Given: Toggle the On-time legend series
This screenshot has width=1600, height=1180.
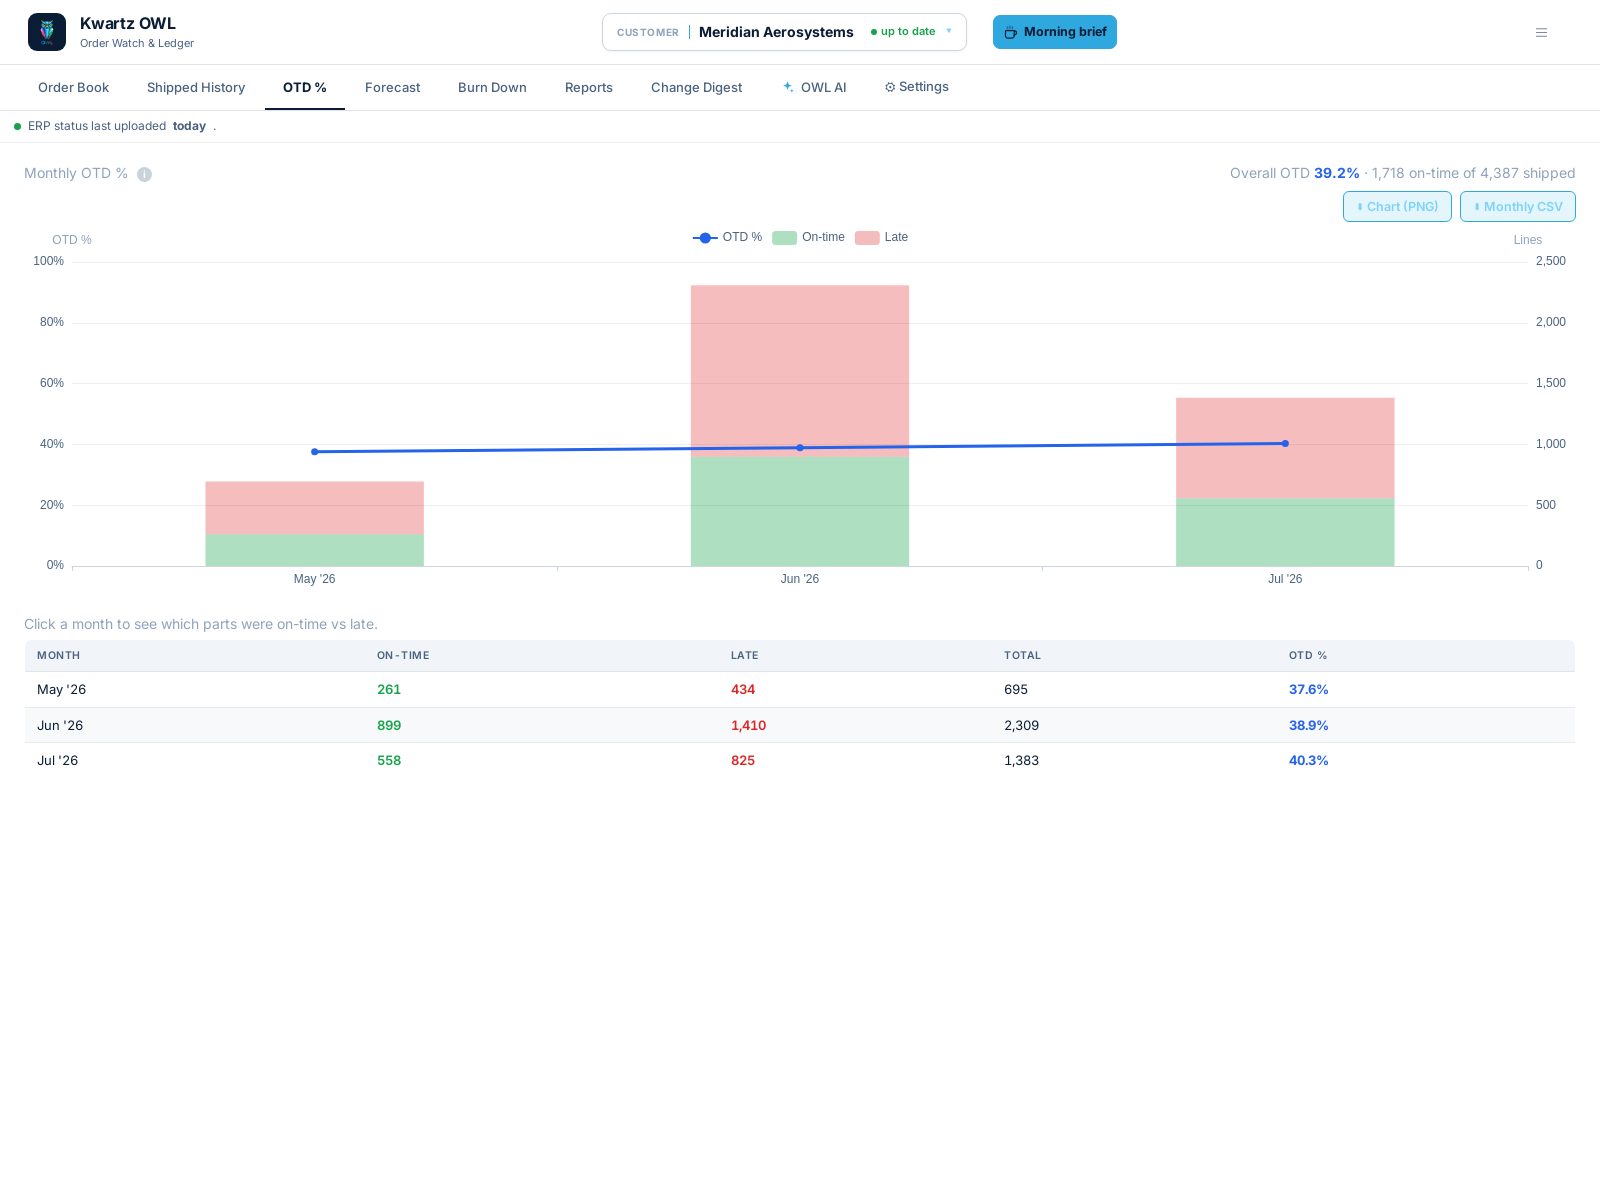Looking at the screenshot, I should tap(808, 237).
